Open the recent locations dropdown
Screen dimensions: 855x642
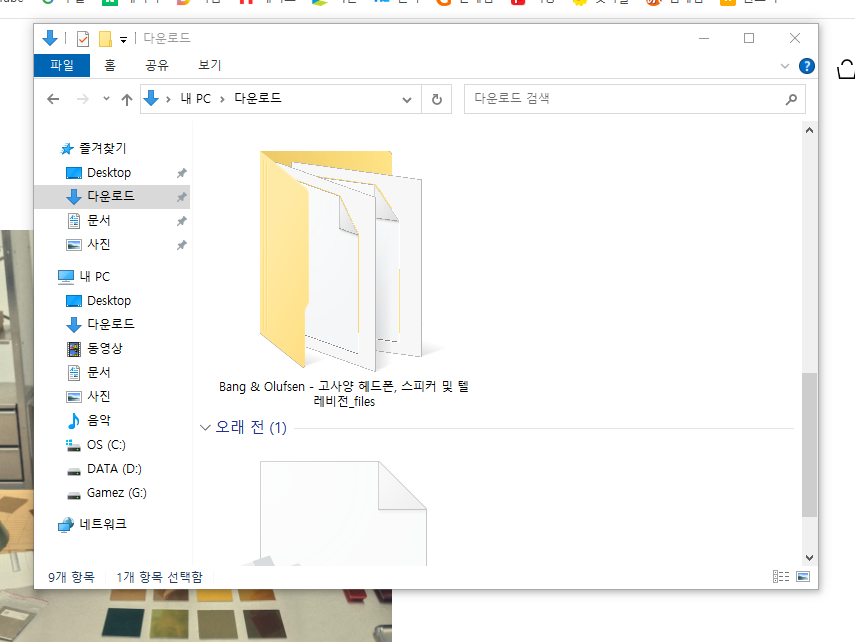(x=106, y=99)
